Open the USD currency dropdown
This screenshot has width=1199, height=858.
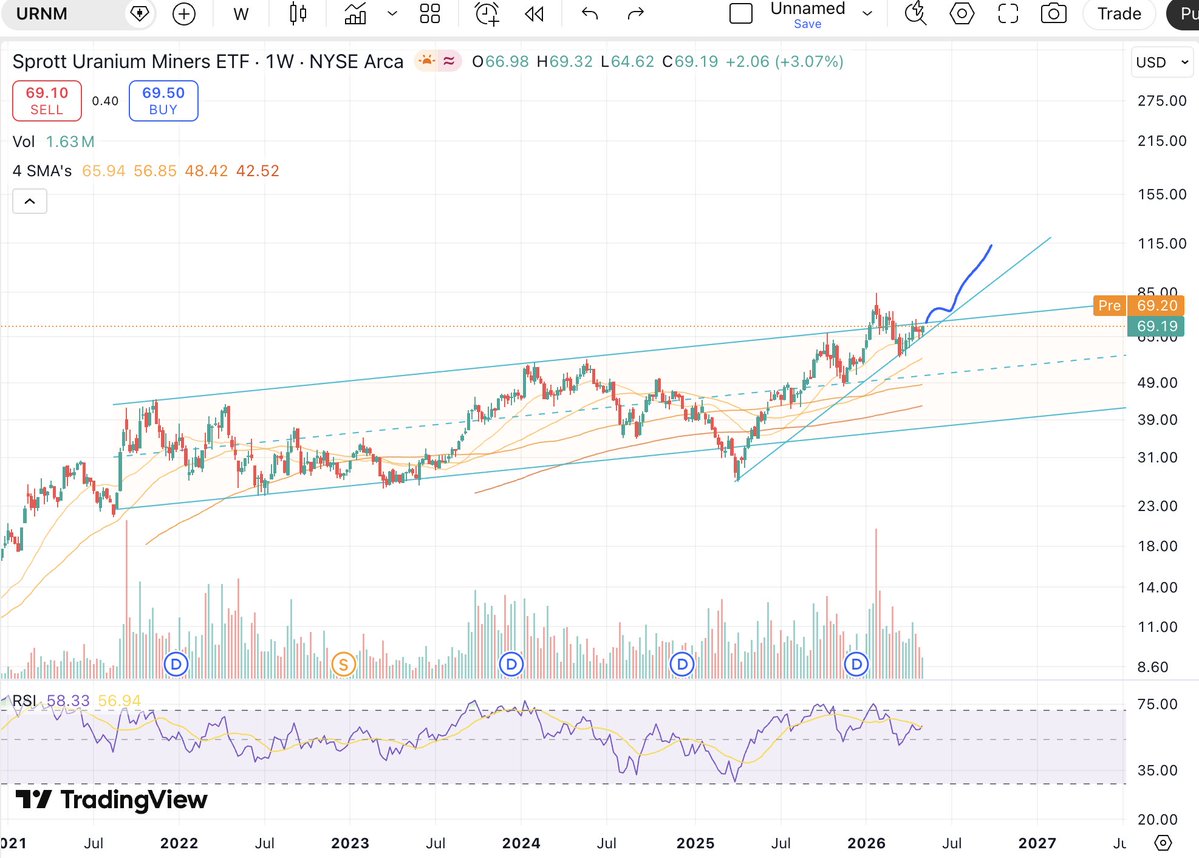(x=1162, y=63)
